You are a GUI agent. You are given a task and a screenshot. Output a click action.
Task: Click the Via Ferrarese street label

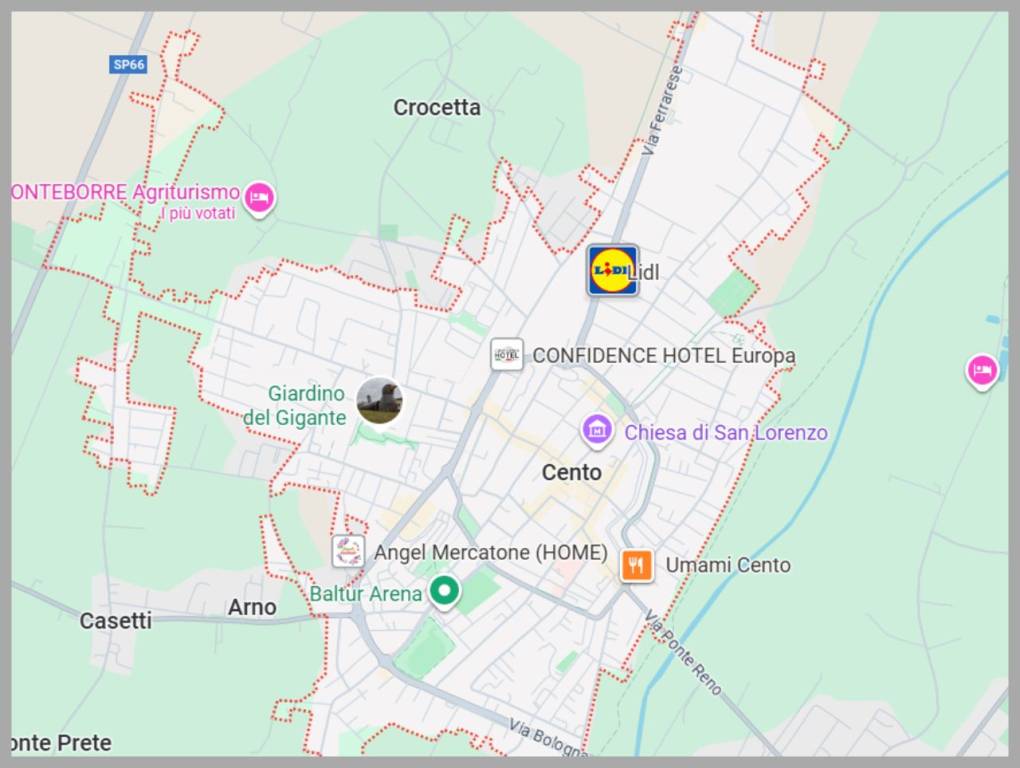click(661, 109)
